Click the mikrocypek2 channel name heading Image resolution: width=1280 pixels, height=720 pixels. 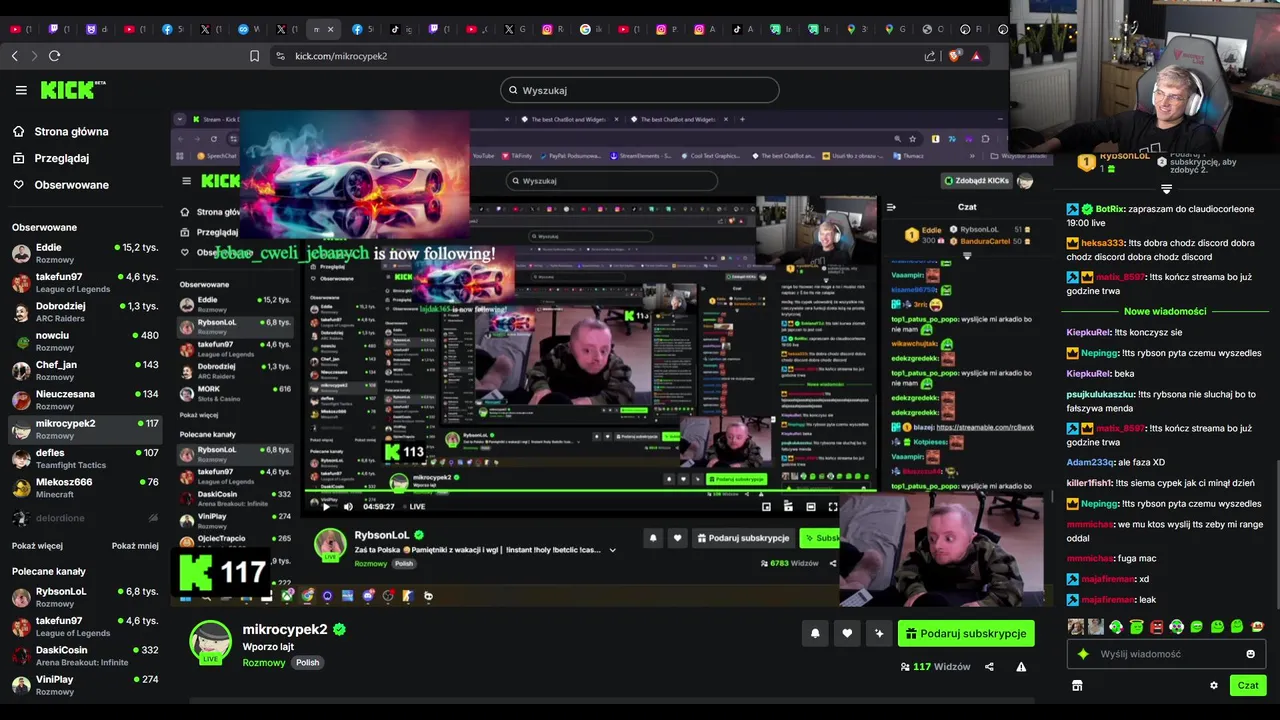(x=285, y=629)
